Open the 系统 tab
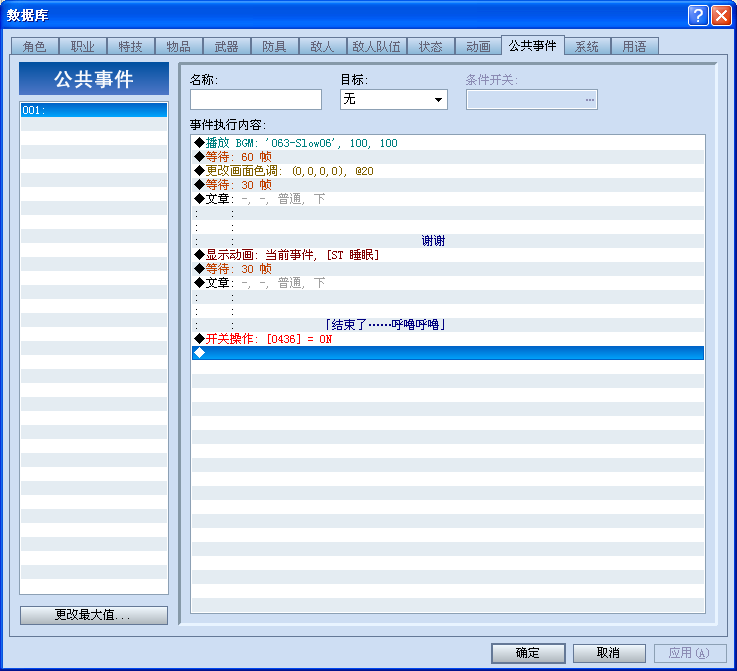The width and height of the screenshot is (737, 671). pos(587,46)
